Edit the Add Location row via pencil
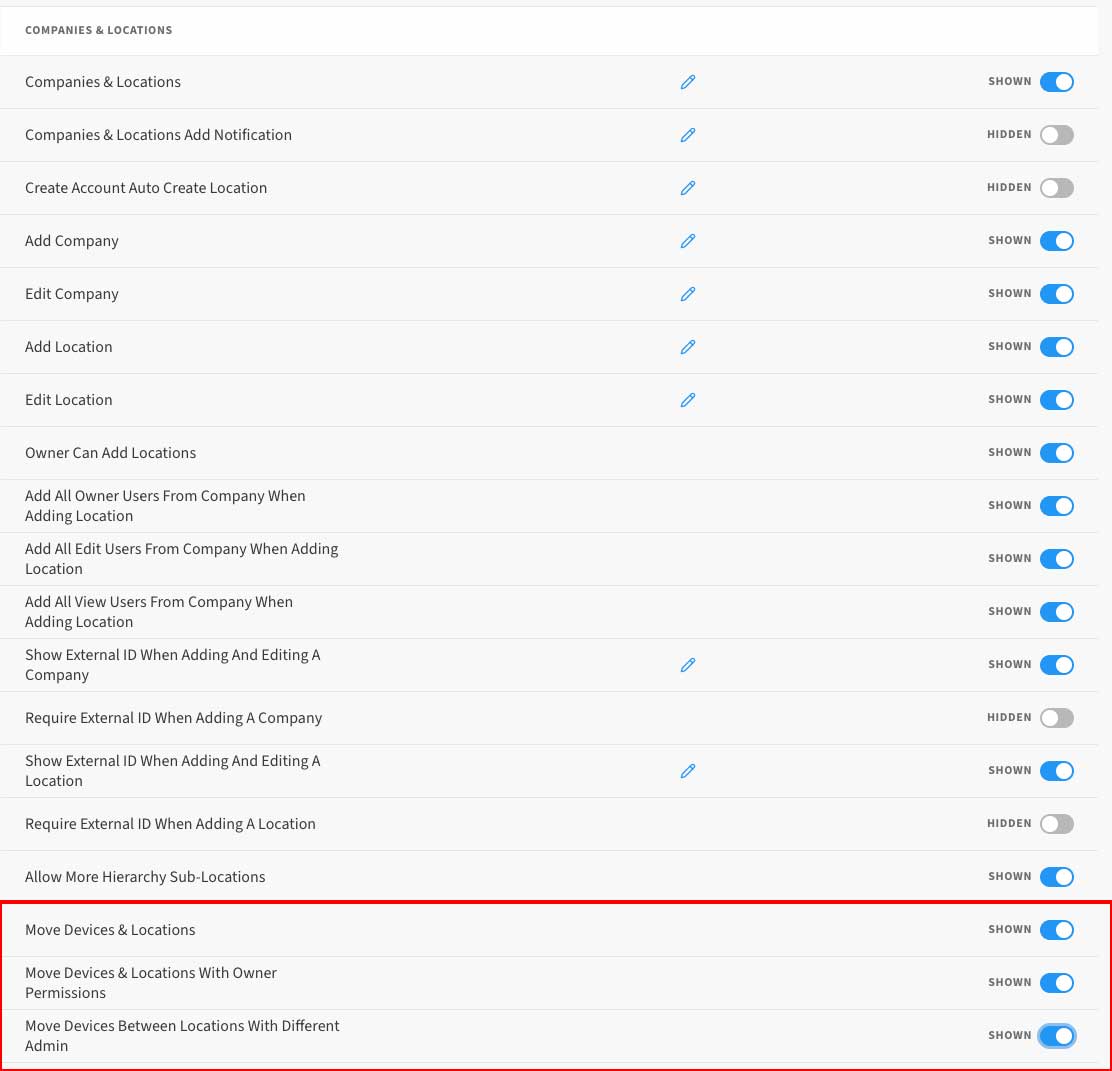 coord(688,347)
